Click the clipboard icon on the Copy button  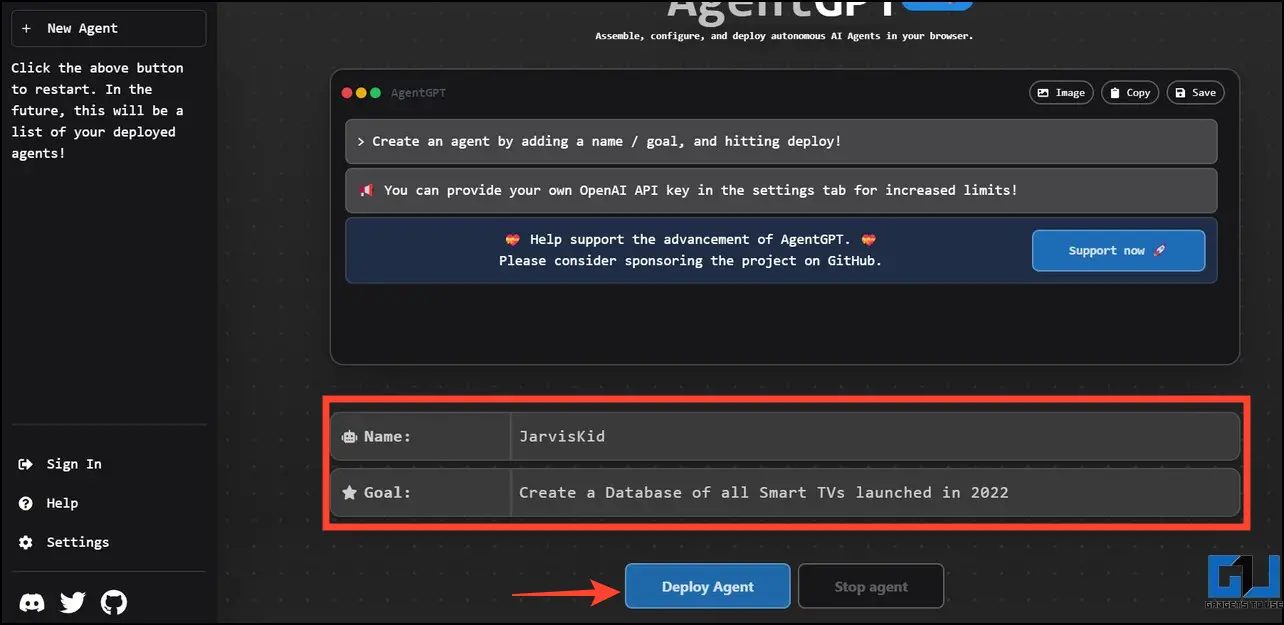point(1114,93)
